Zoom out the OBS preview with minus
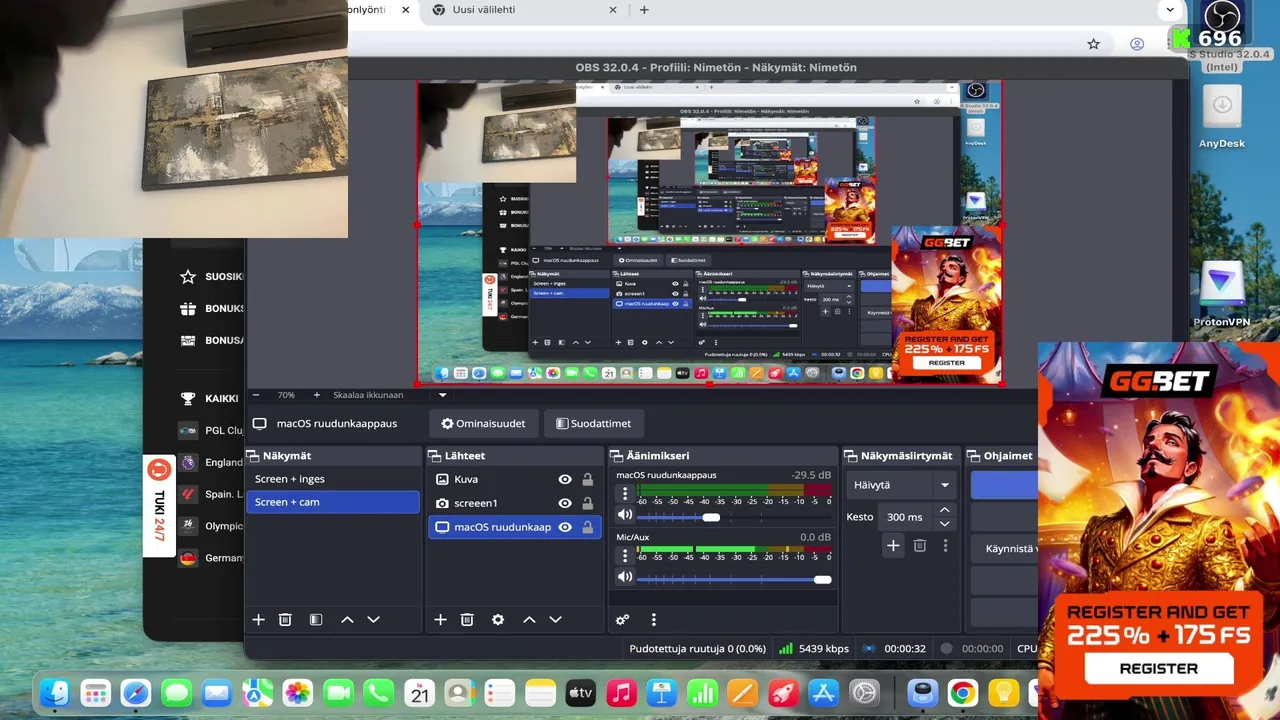Image resolution: width=1280 pixels, height=720 pixels. coord(256,395)
